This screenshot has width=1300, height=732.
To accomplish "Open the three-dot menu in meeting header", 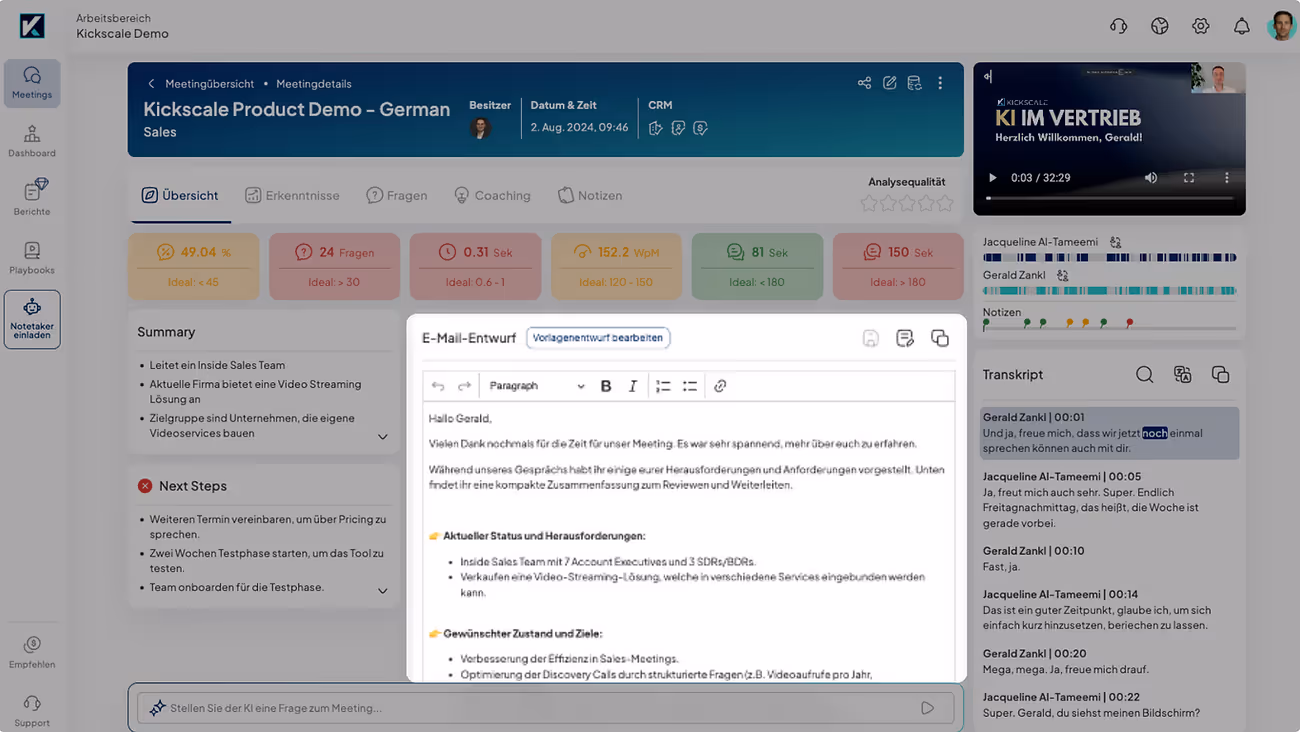I will point(940,83).
